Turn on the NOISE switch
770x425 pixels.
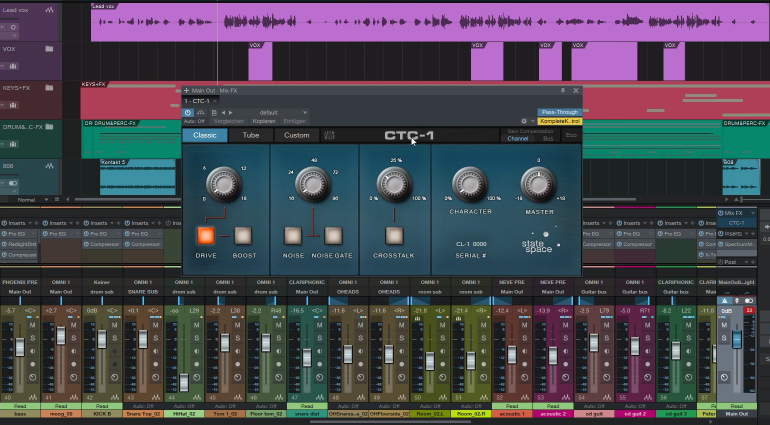(x=293, y=236)
